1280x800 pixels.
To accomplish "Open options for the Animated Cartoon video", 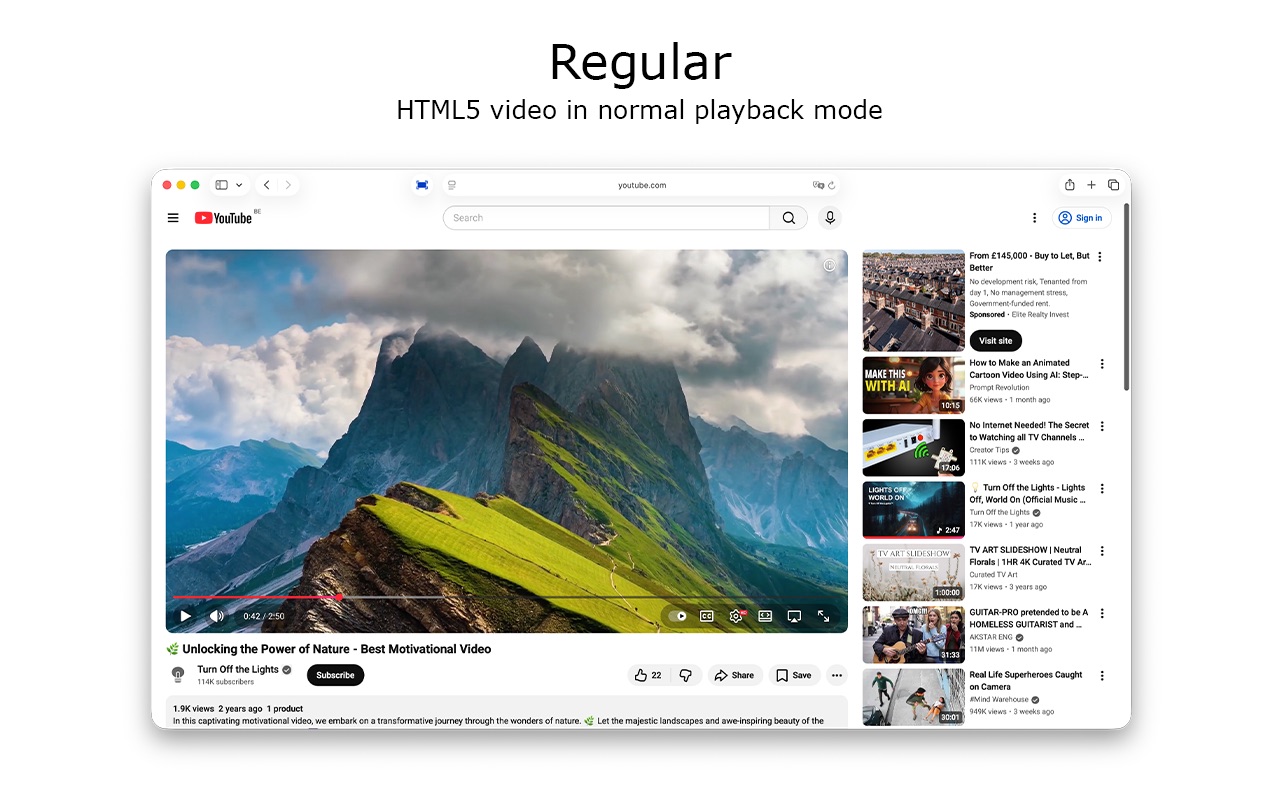I will 1102,364.
